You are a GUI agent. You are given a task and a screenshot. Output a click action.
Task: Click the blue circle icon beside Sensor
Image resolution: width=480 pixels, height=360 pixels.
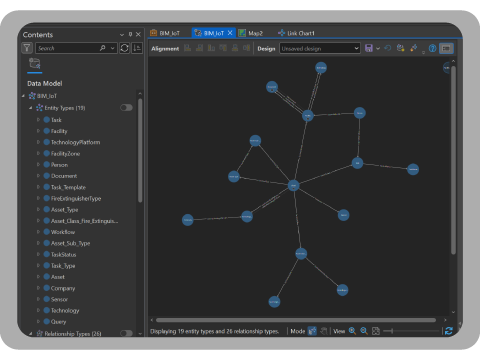(47, 299)
